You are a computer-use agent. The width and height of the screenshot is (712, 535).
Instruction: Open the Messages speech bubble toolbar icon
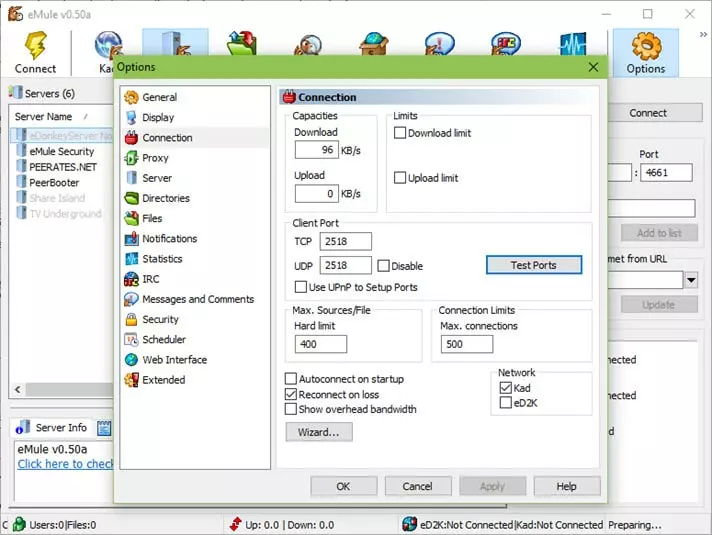coord(439,44)
